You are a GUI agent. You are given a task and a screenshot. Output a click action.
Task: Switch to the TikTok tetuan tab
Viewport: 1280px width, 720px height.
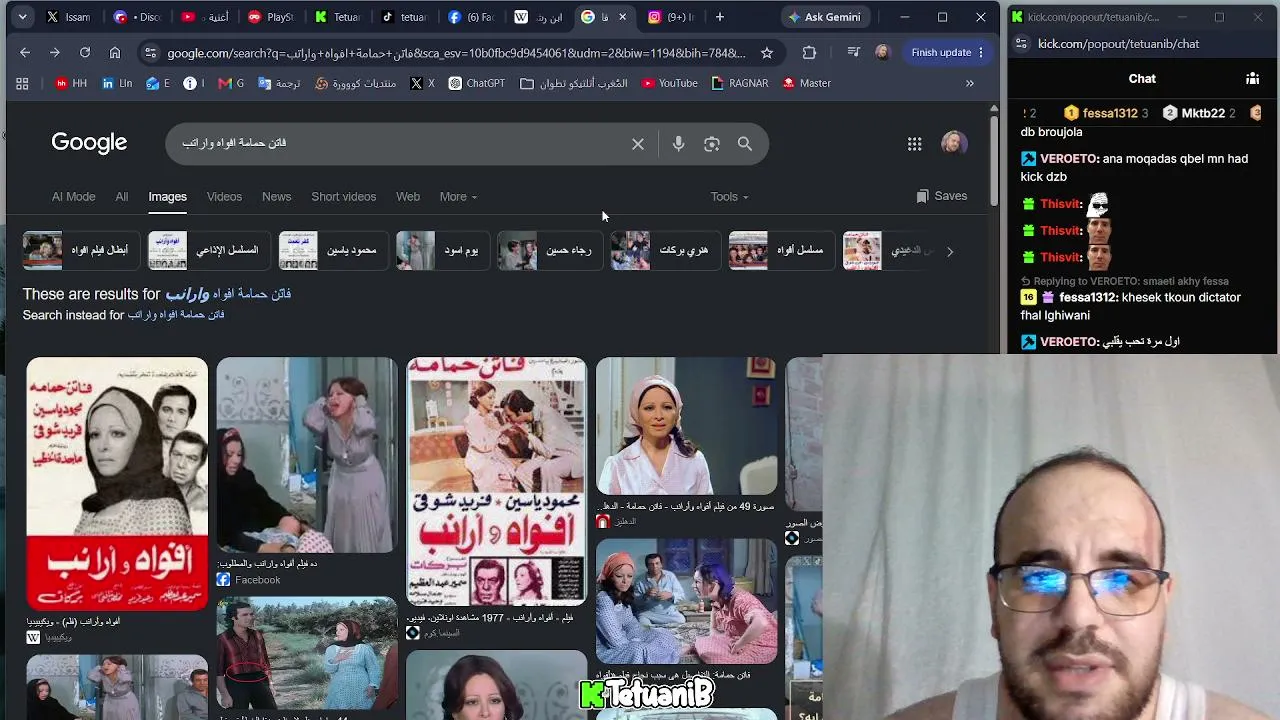[404, 17]
